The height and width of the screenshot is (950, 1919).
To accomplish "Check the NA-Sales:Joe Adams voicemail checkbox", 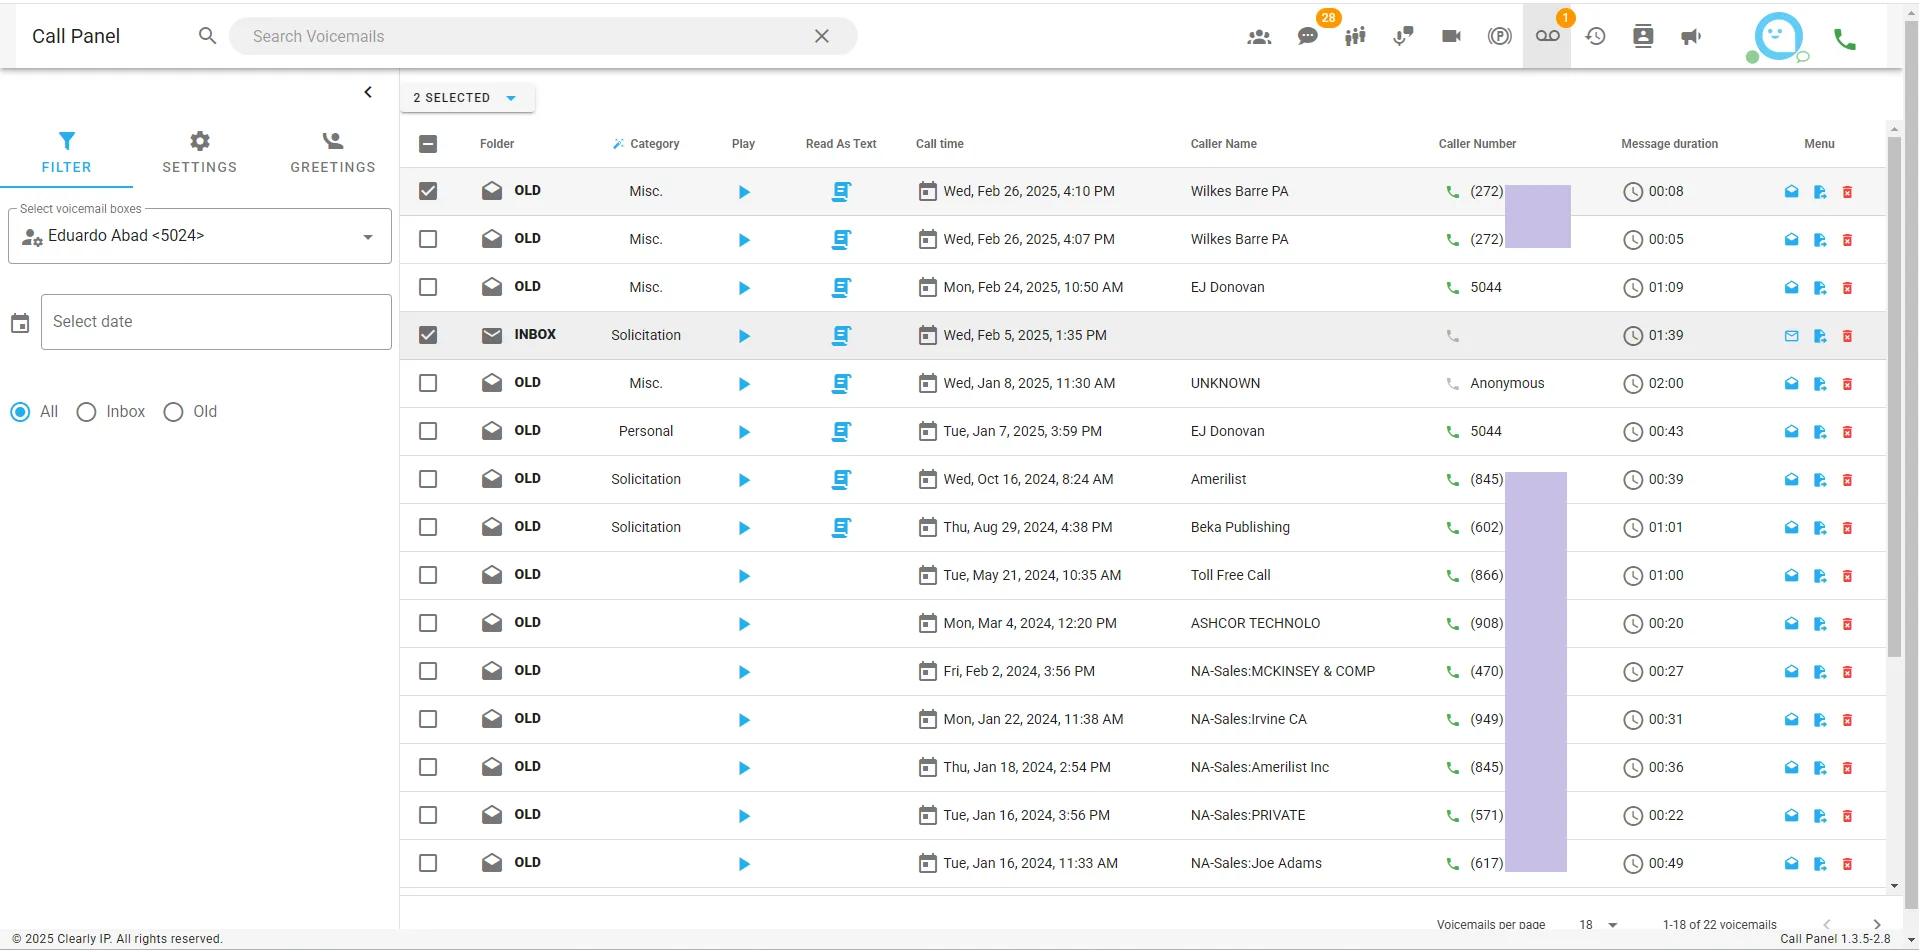I will [x=428, y=863].
